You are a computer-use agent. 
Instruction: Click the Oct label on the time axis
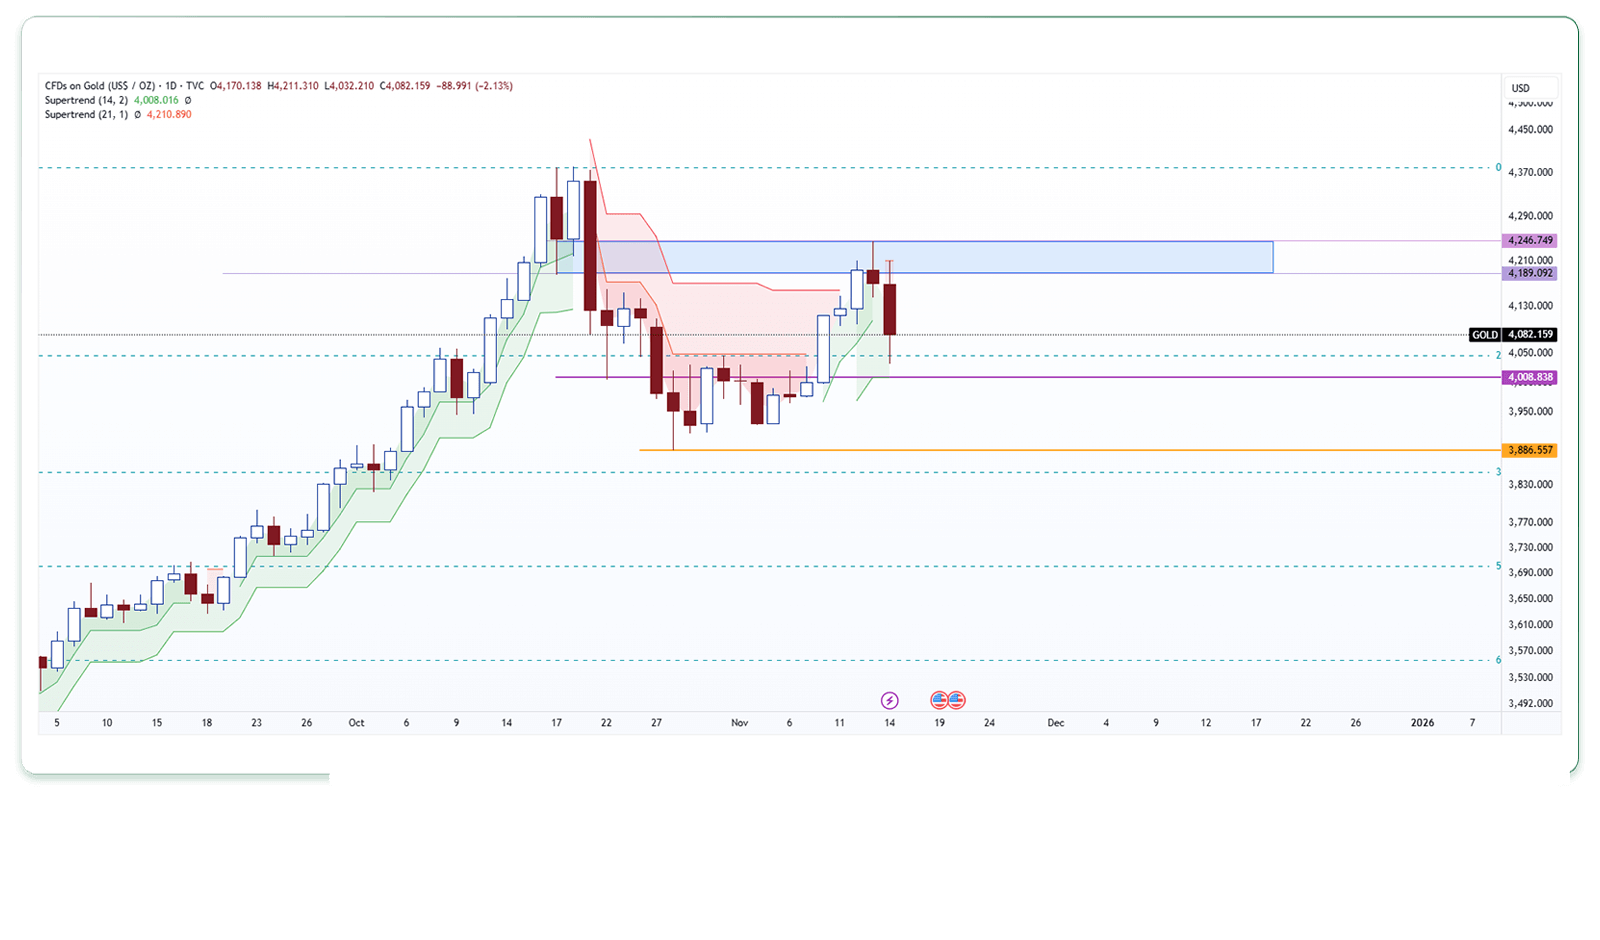coord(356,722)
